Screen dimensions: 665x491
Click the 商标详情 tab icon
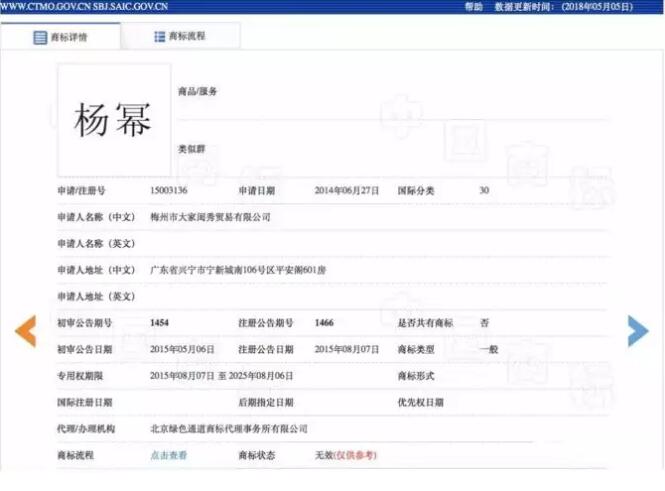click(40, 37)
